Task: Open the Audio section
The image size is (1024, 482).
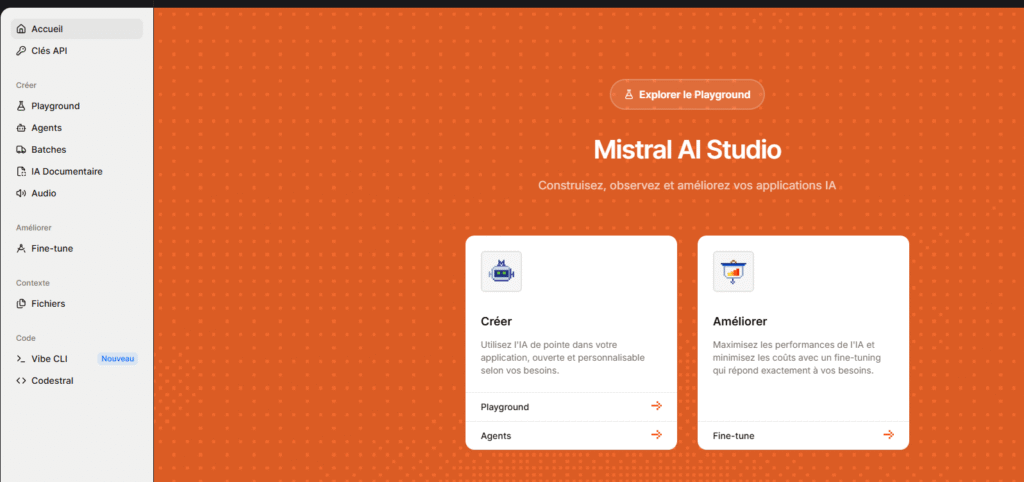Action: coord(77,193)
